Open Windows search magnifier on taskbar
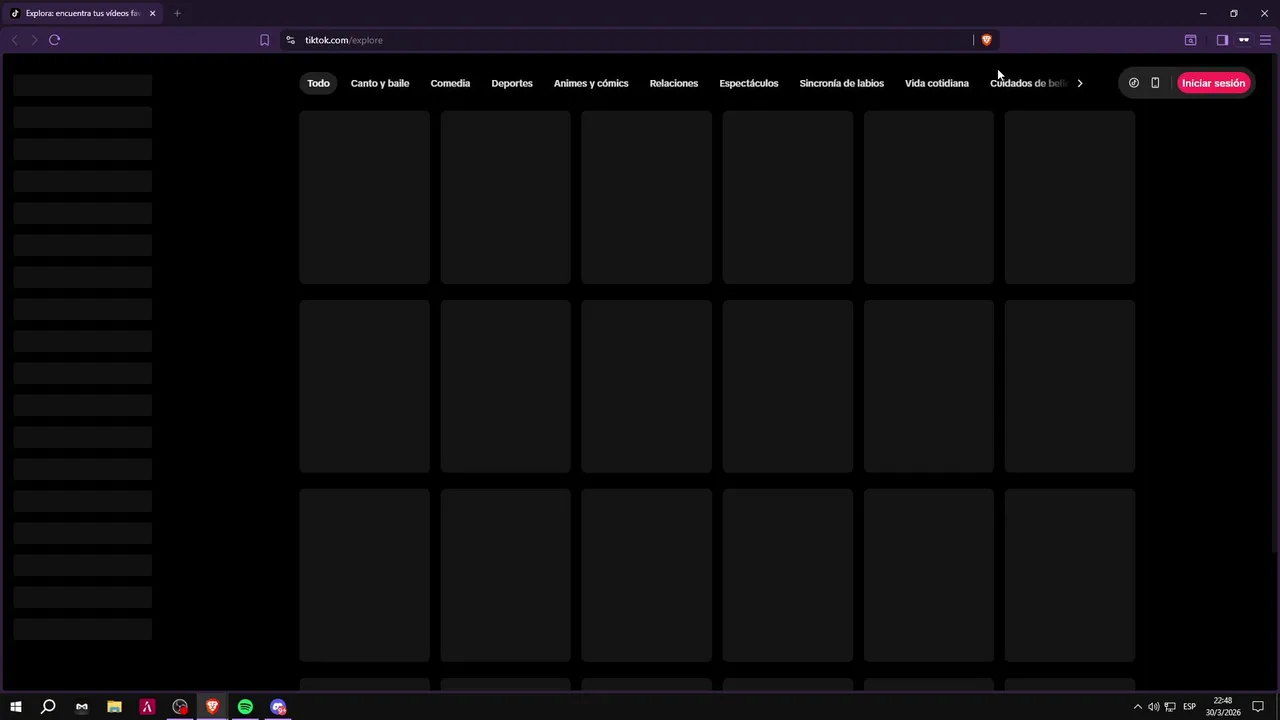The width and height of the screenshot is (1280, 720). (48, 707)
